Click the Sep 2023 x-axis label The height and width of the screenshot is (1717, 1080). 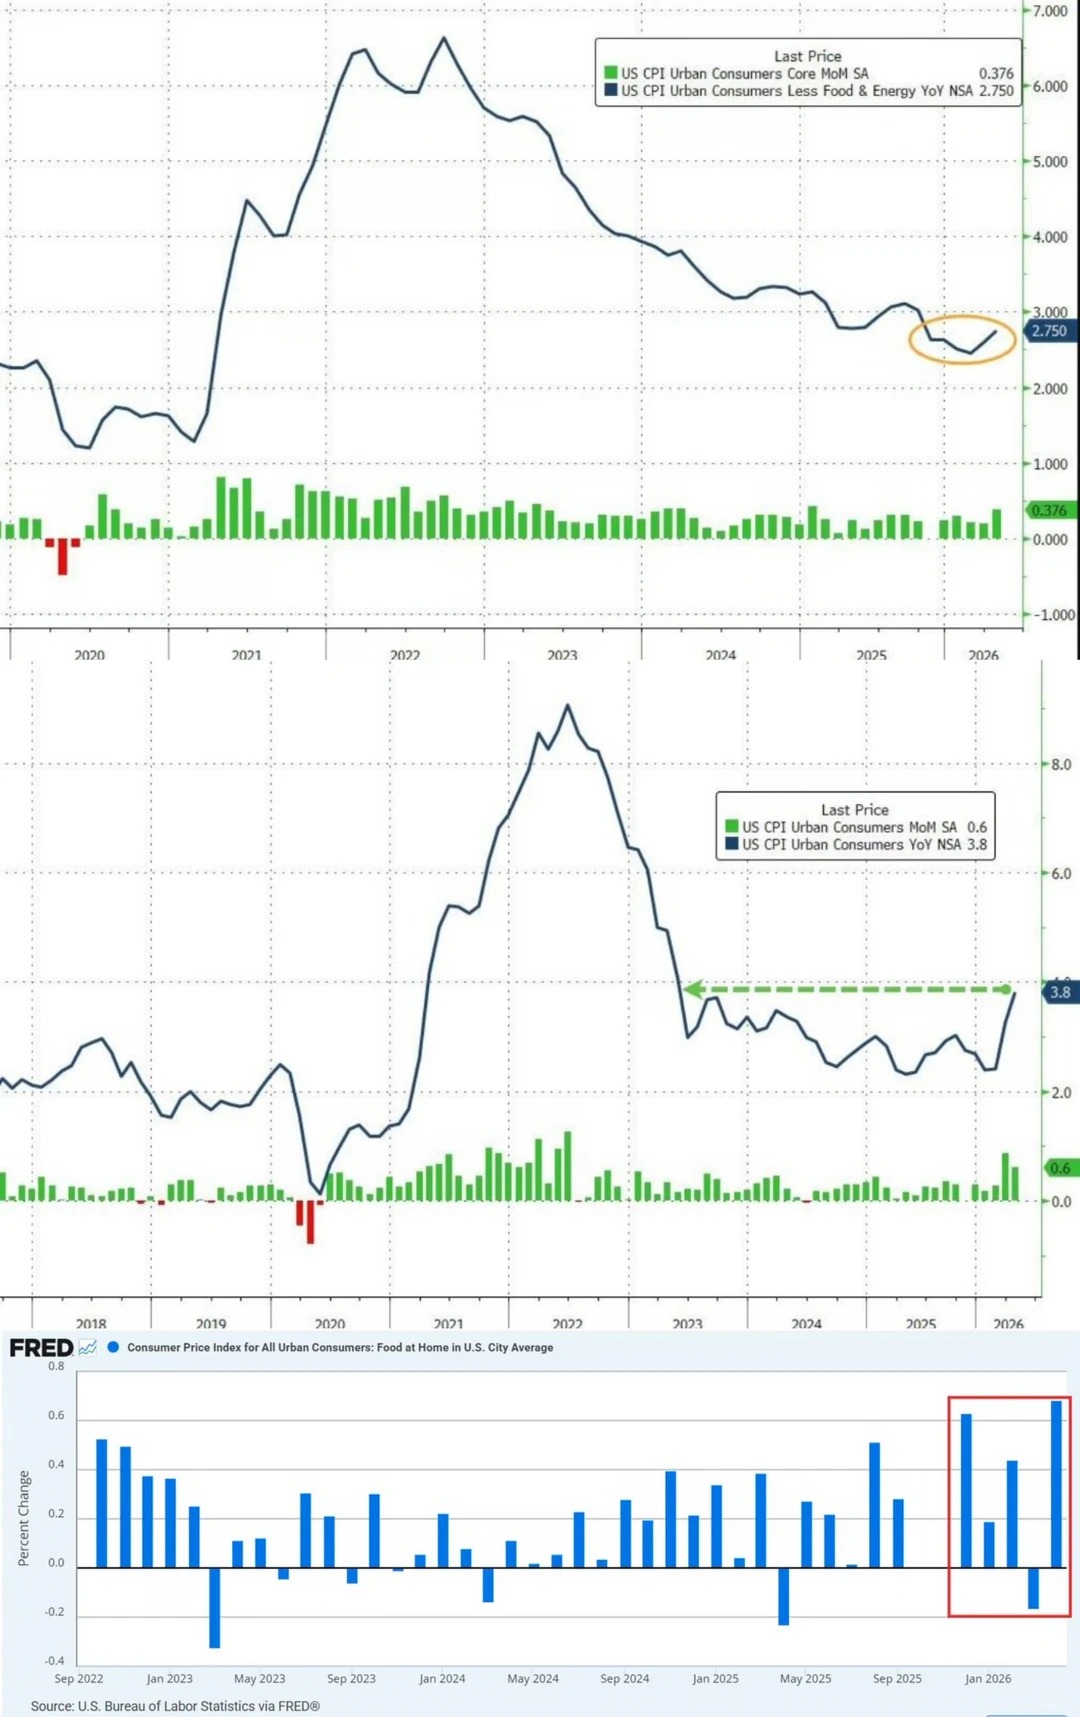352,1679
